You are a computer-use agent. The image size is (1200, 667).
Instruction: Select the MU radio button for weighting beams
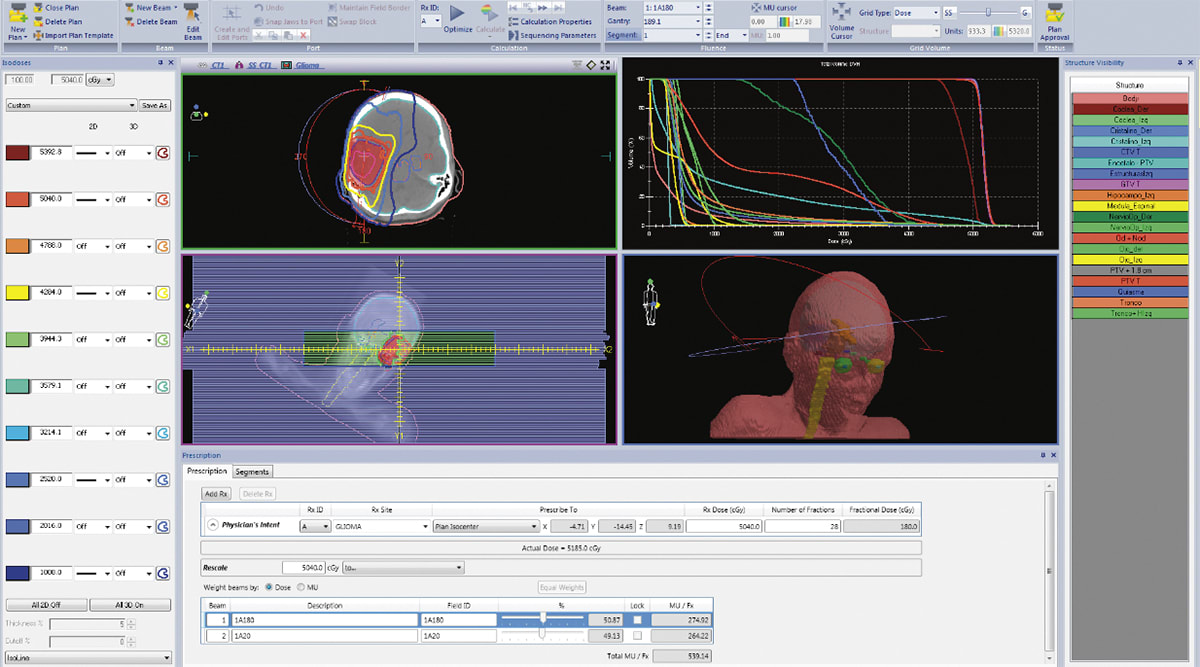click(301, 587)
